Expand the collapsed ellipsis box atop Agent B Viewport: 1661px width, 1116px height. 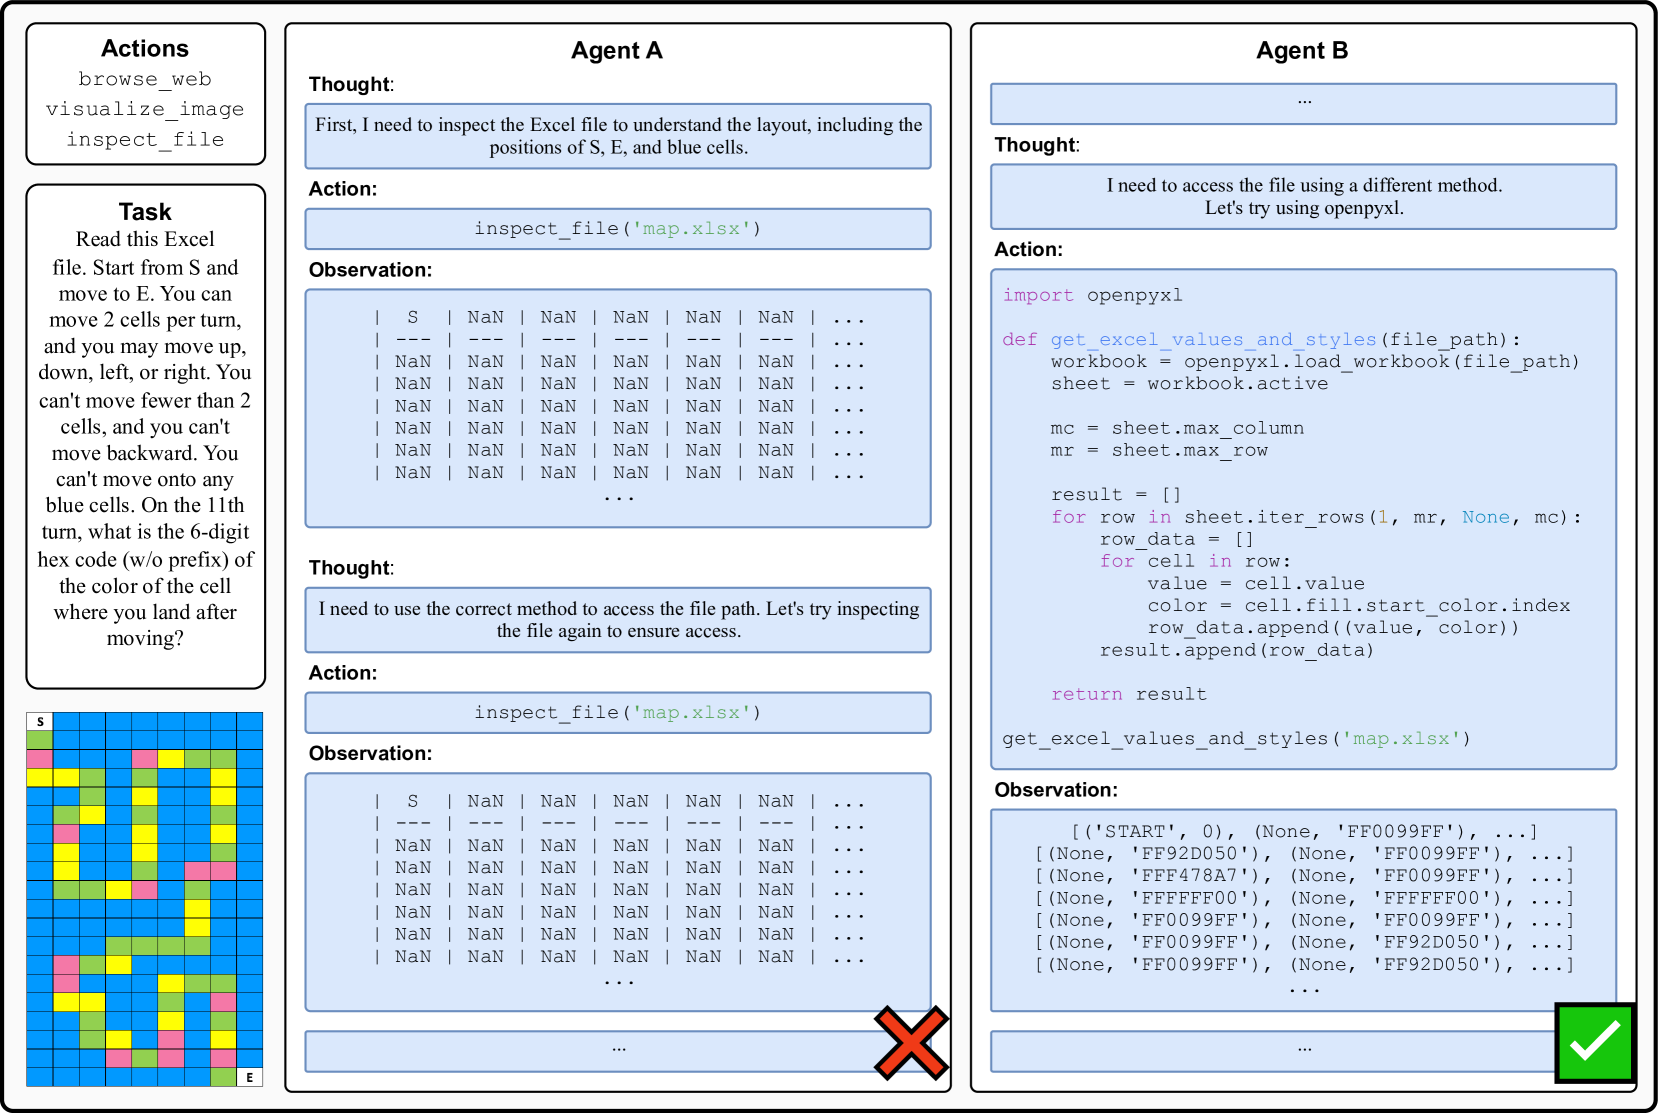tap(1303, 103)
